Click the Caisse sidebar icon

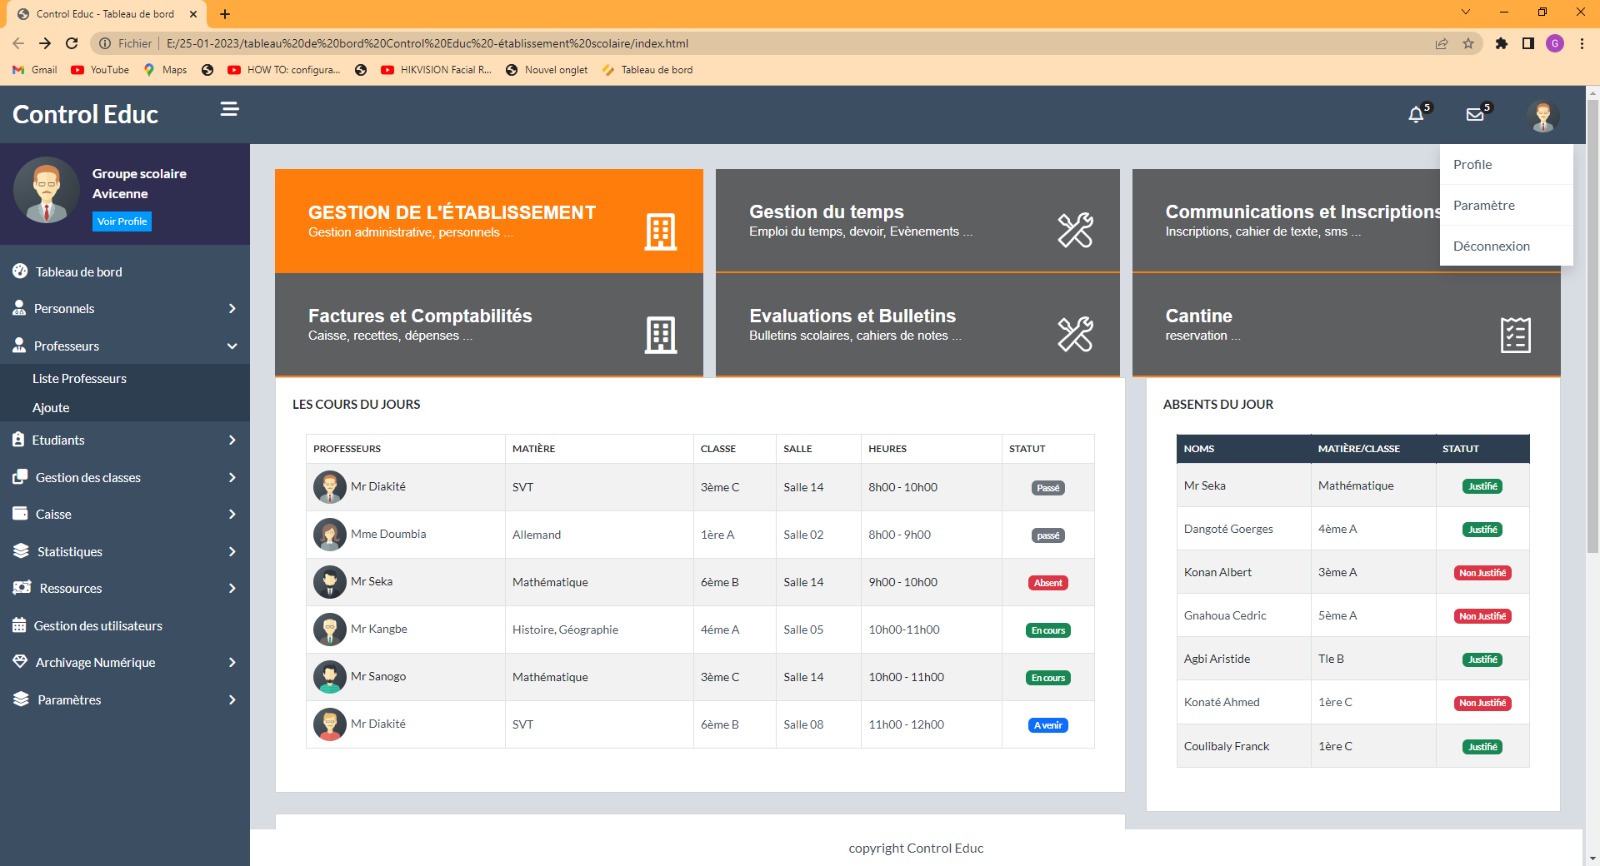(x=20, y=514)
